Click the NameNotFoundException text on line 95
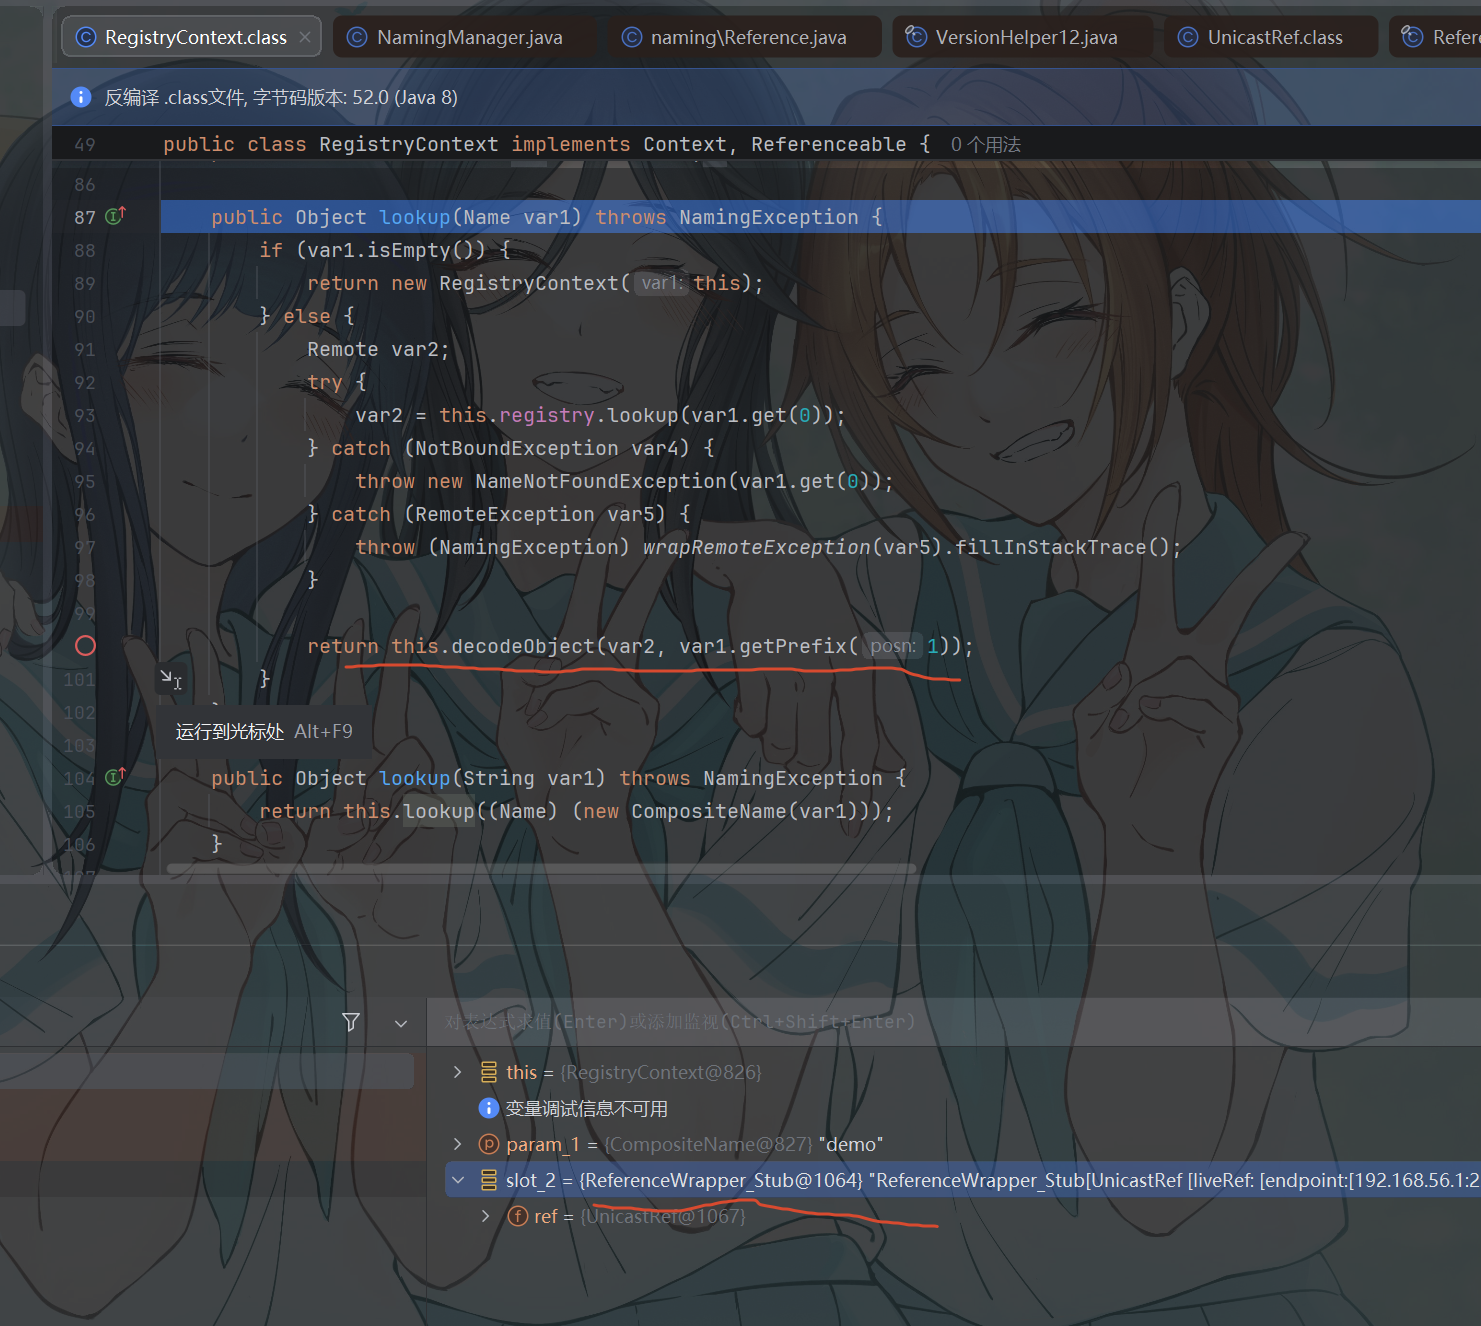The width and height of the screenshot is (1481, 1326). coord(601,481)
